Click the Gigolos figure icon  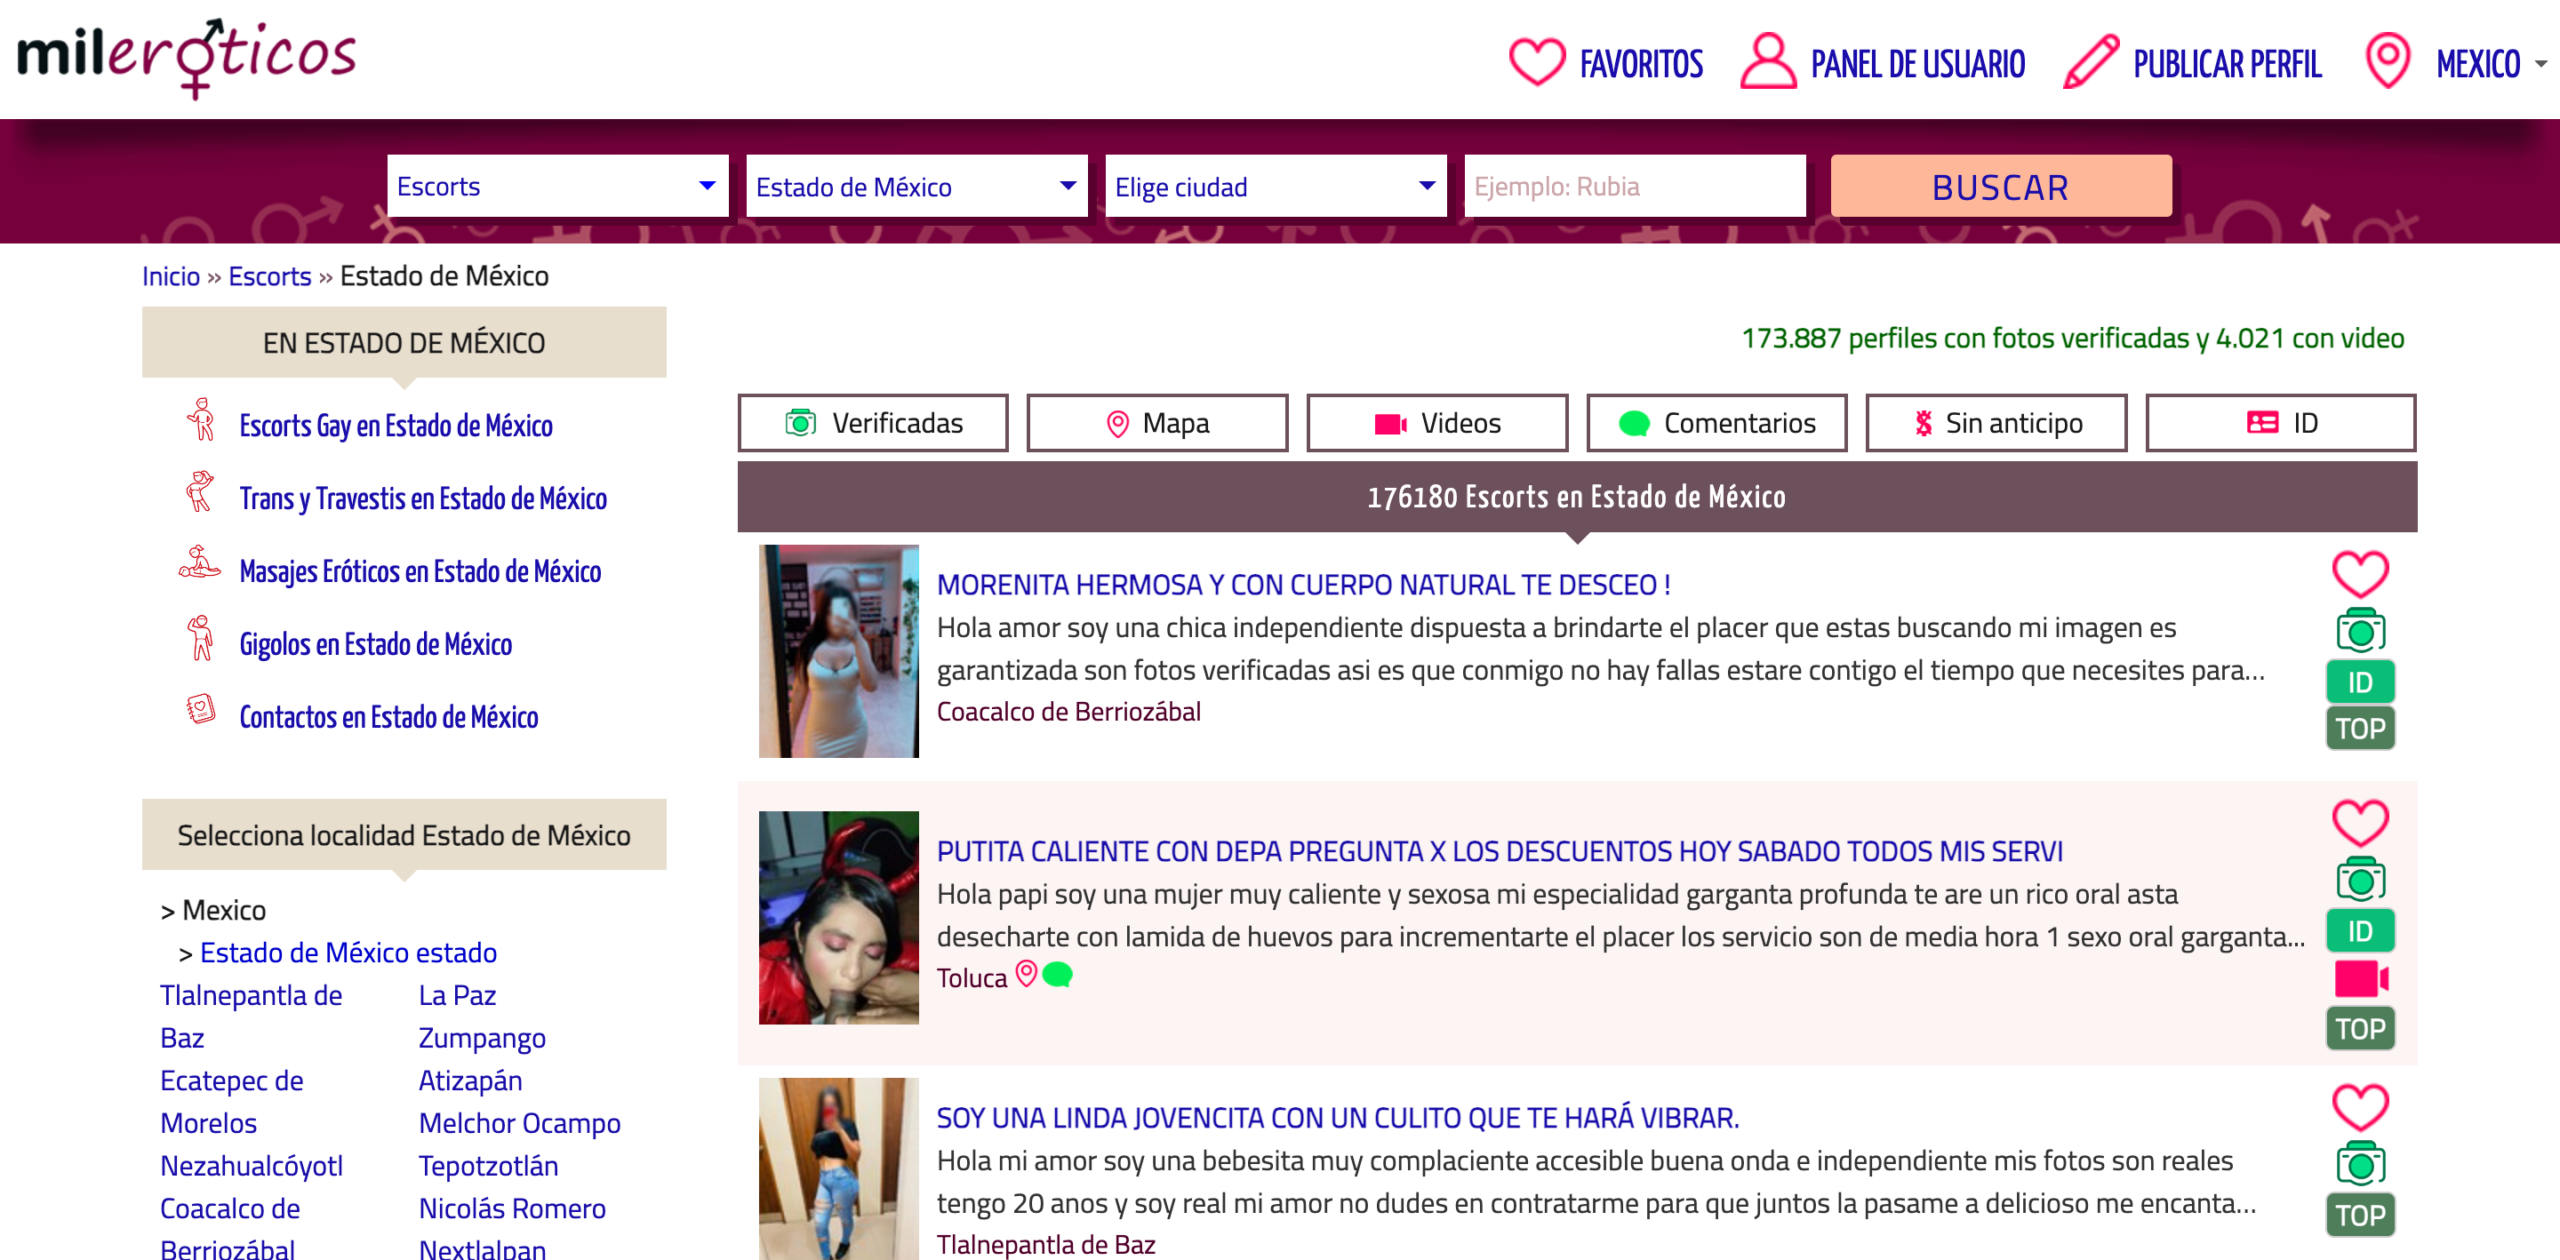pos(201,638)
